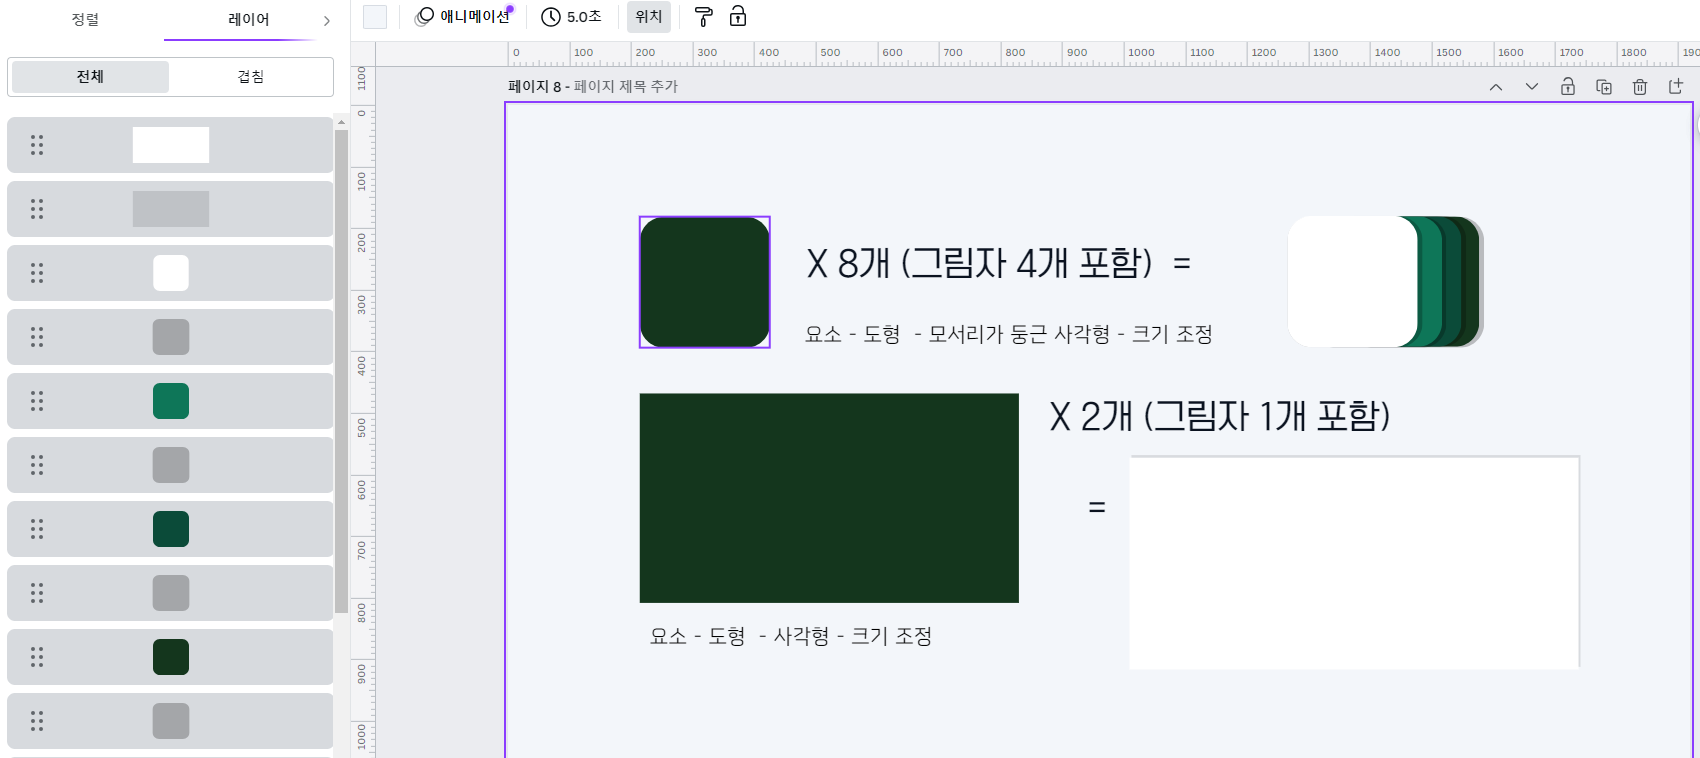The width and height of the screenshot is (1700, 758).
Task: Click the chevron next to 레이어 tab
Action: tap(326, 20)
